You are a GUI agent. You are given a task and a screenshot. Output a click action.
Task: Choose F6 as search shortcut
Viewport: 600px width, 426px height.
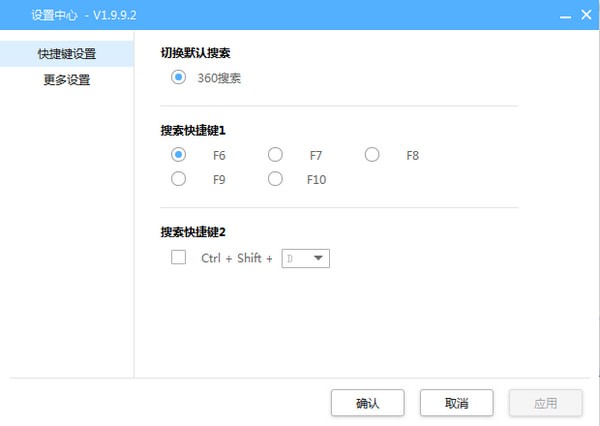coord(178,155)
